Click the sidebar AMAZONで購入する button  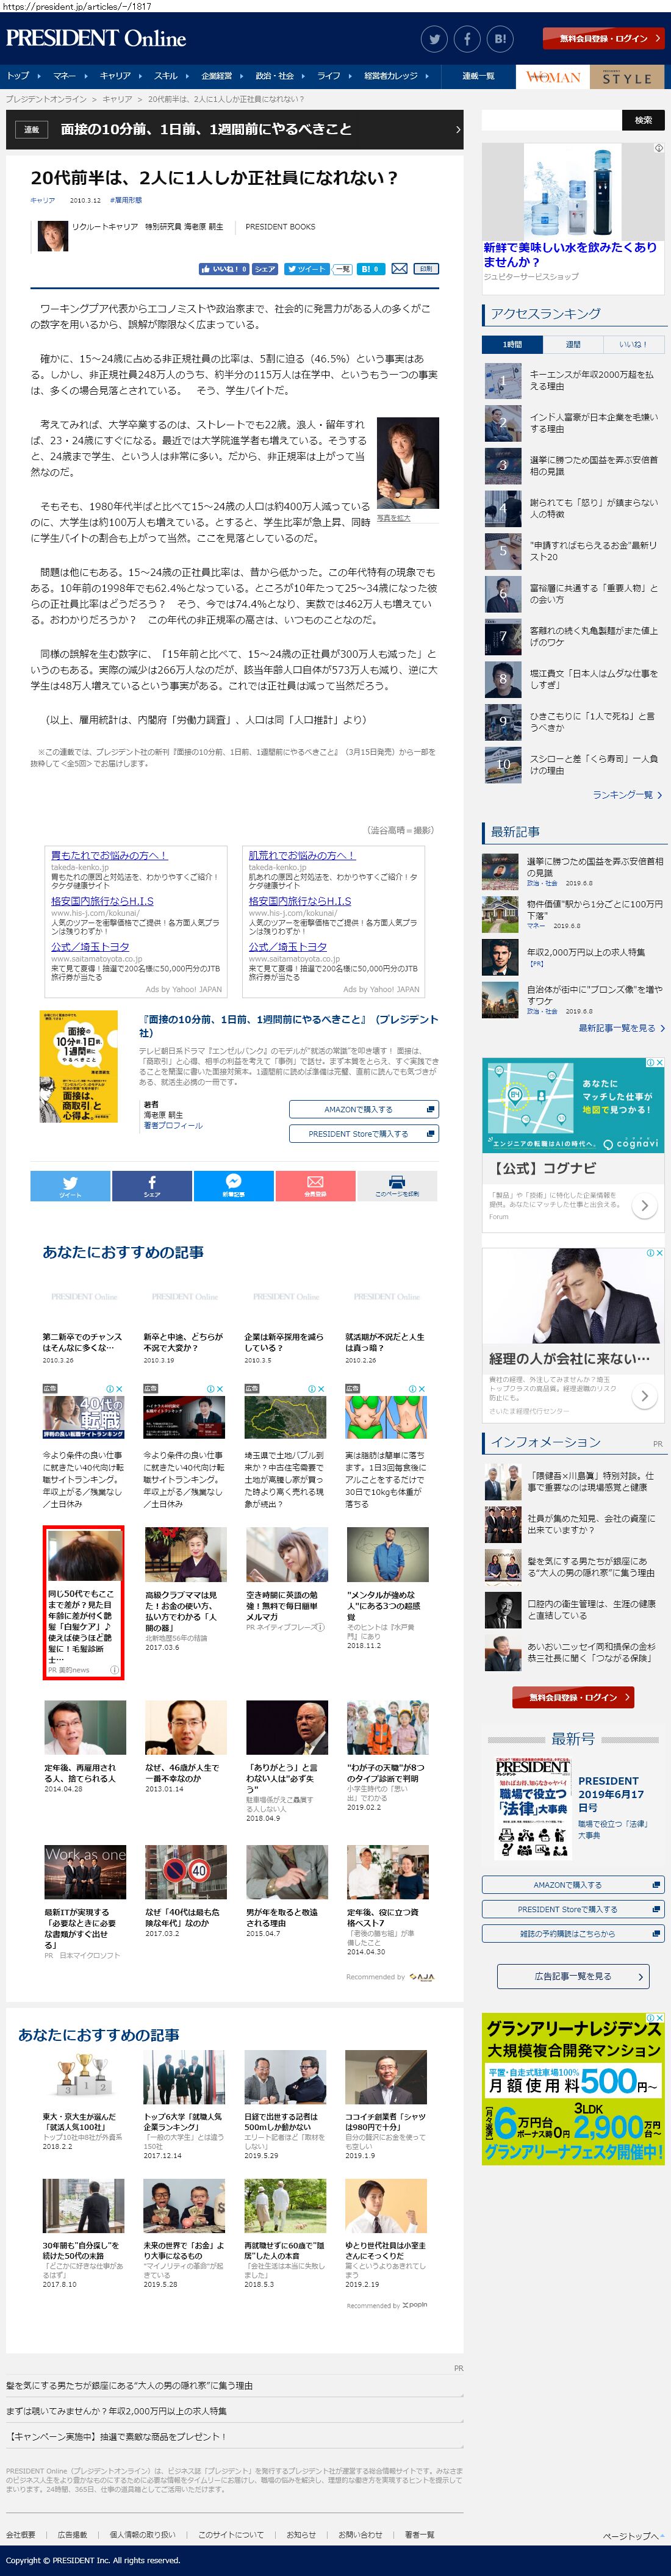coord(573,1885)
